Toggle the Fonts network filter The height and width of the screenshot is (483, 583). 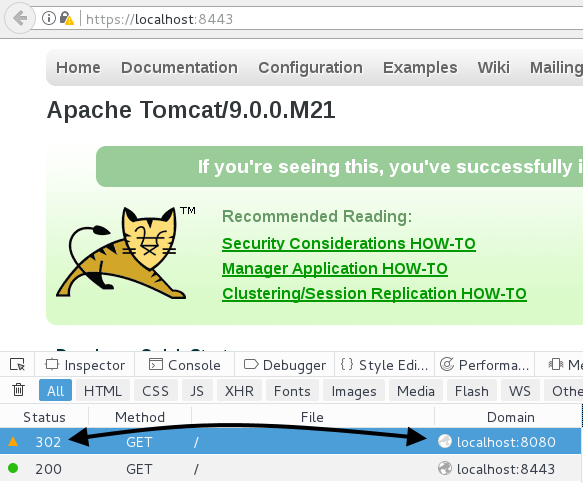coord(292,390)
